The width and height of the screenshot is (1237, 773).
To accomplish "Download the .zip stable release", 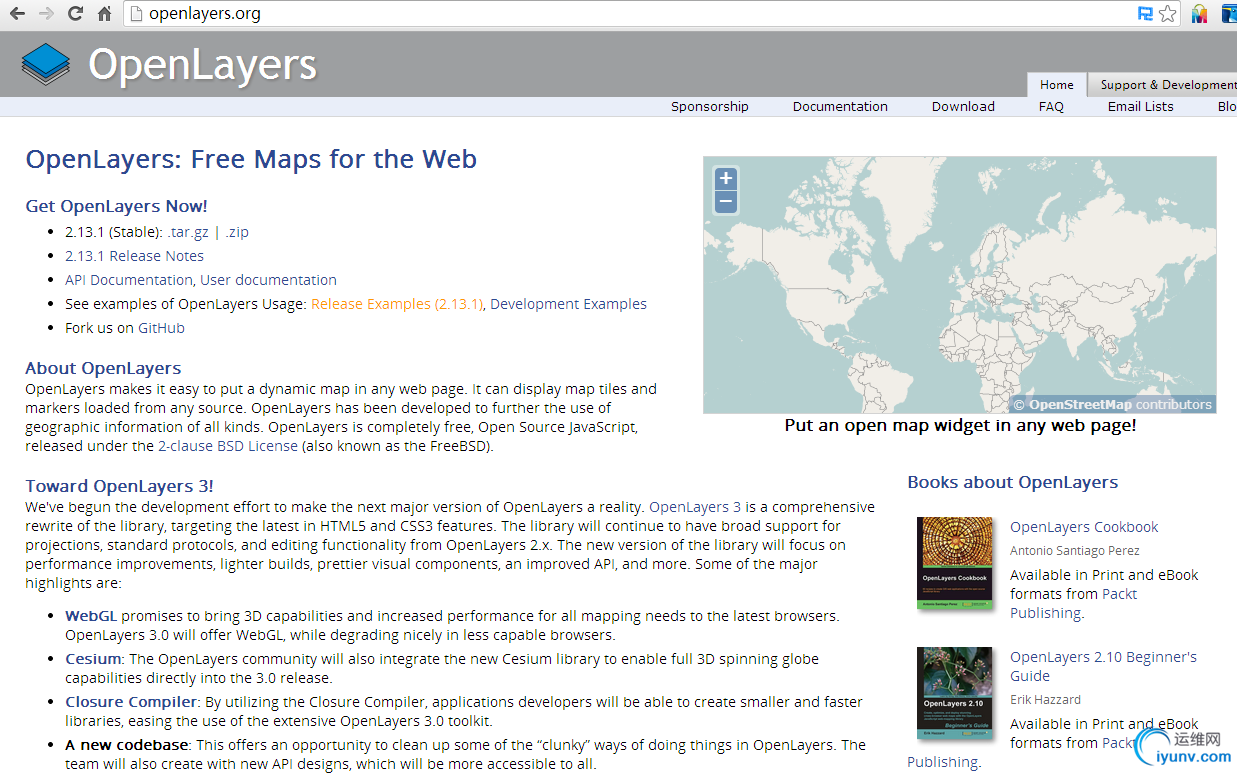I will [237, 232].
